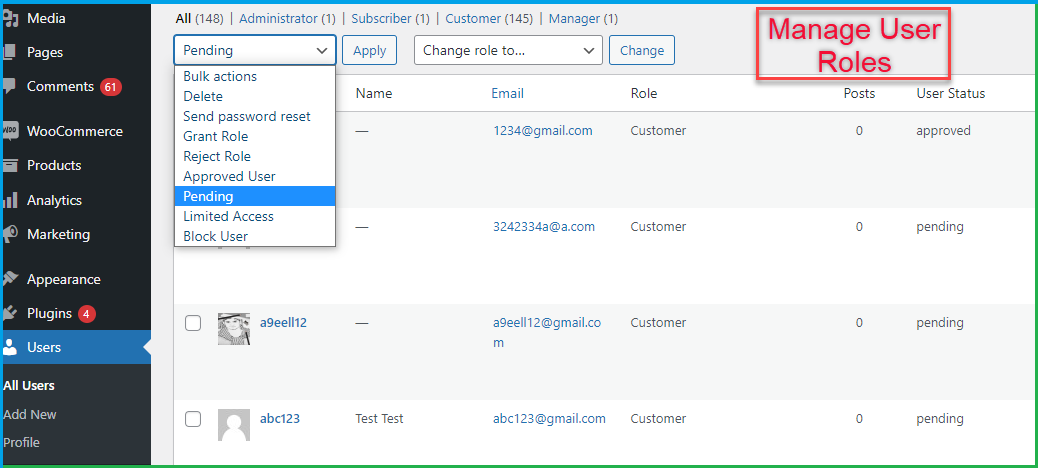Open Analytics via bar chart icon
Viewport: 1038px width, 468px height.
click(x=10, y=200)
